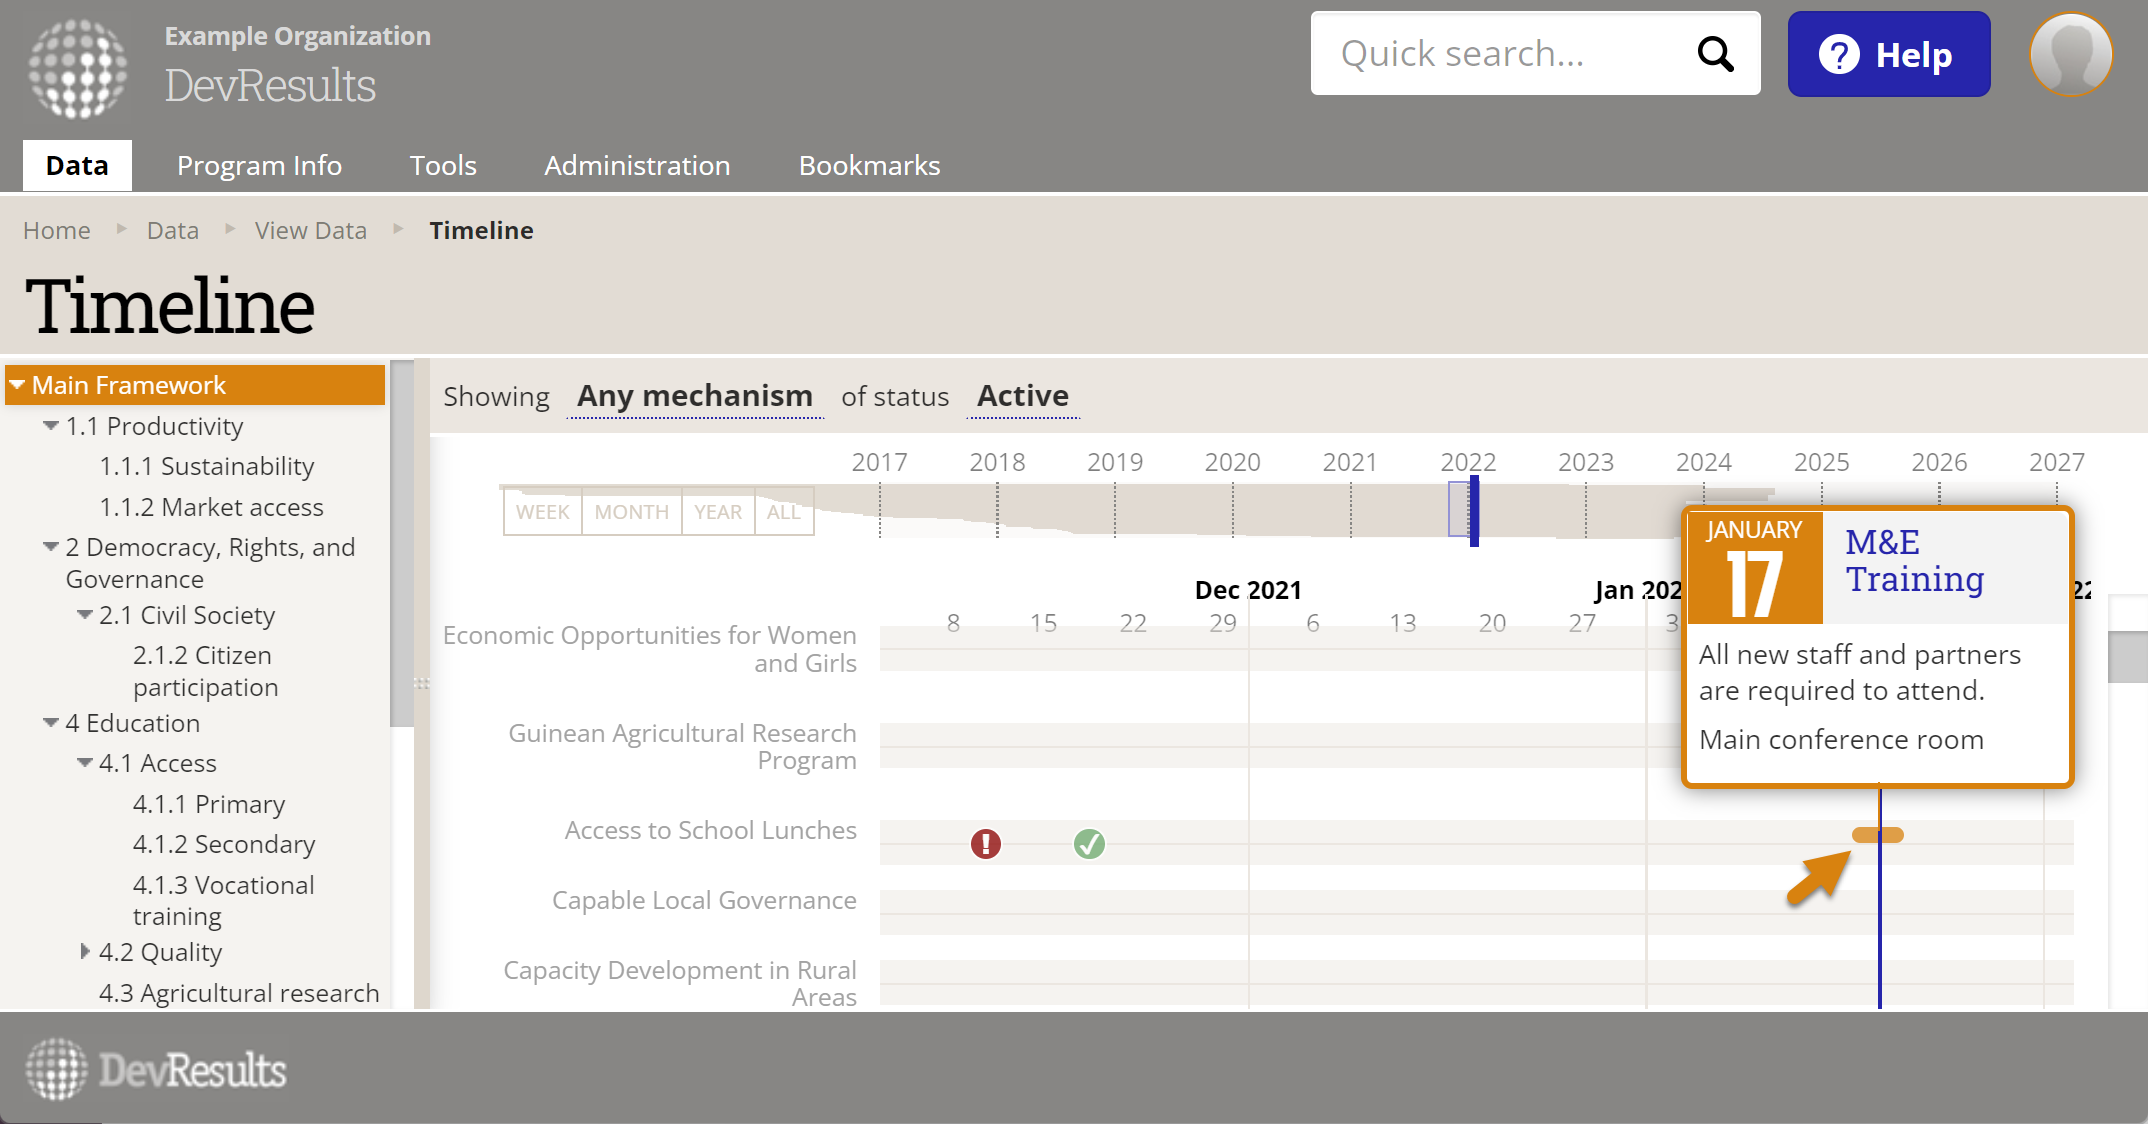Click the green checkmark marker on the timeline
Screen dimensions: 2148x1124
pyautogui.click(x=1089, y=844)
